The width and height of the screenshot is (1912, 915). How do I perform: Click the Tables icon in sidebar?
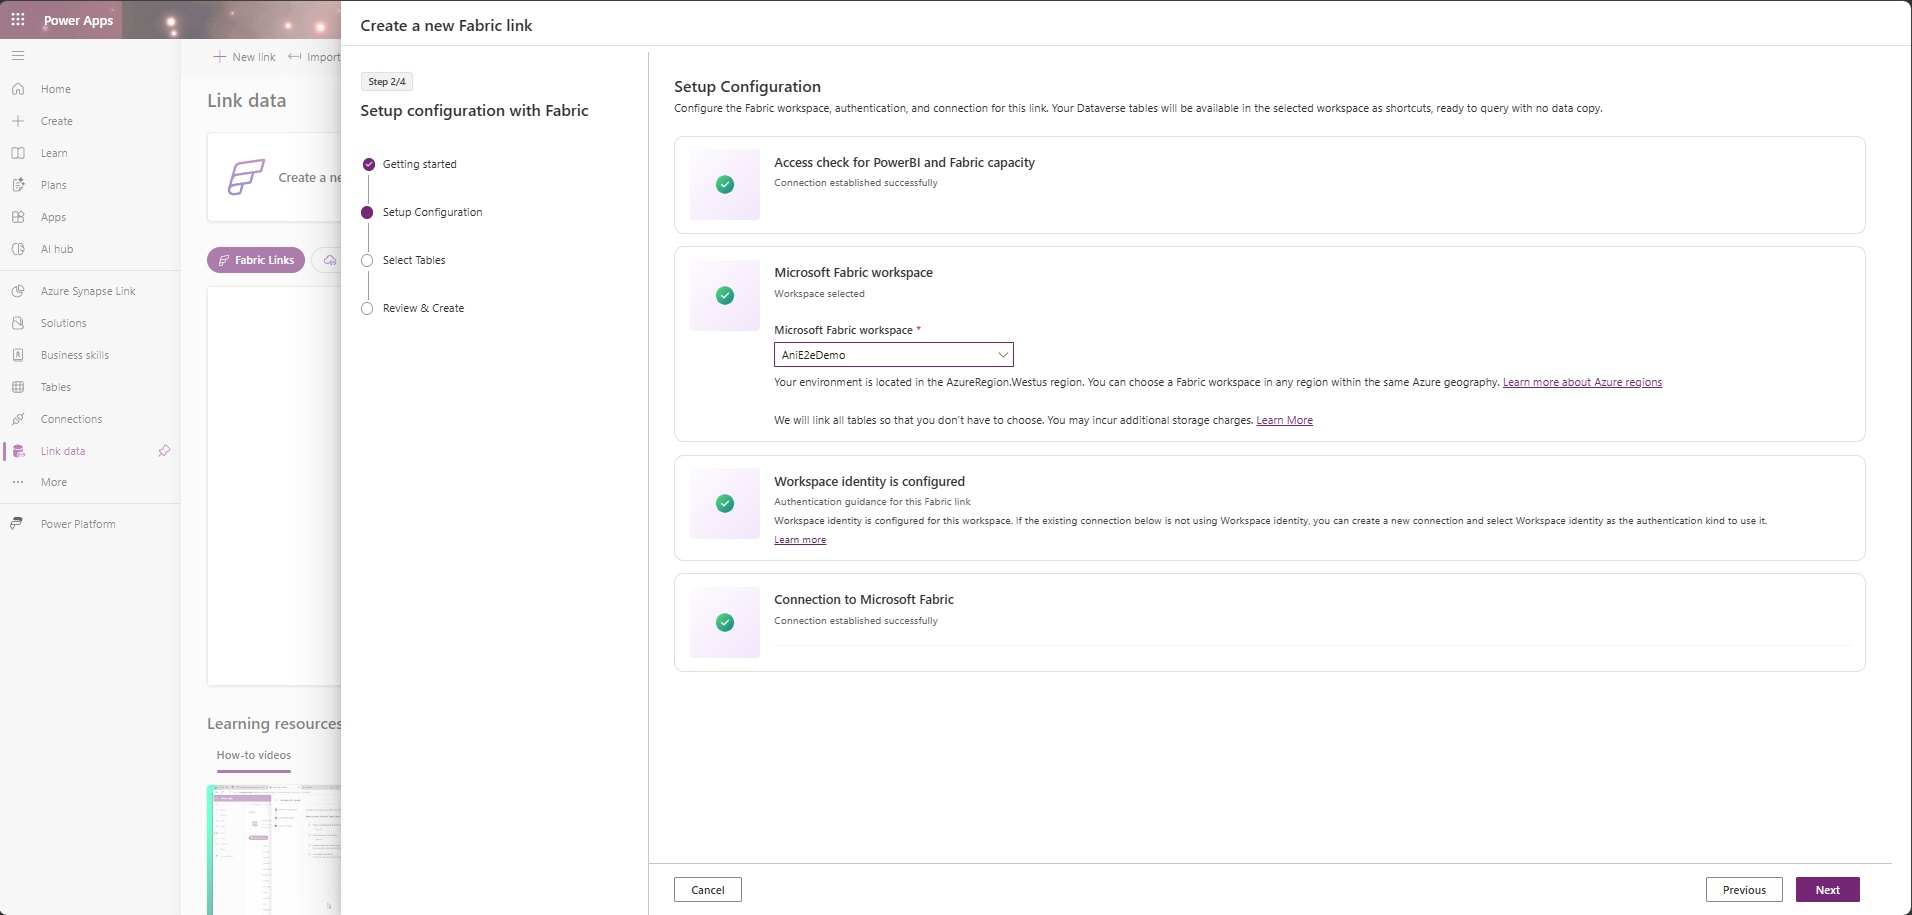(18, 387)
